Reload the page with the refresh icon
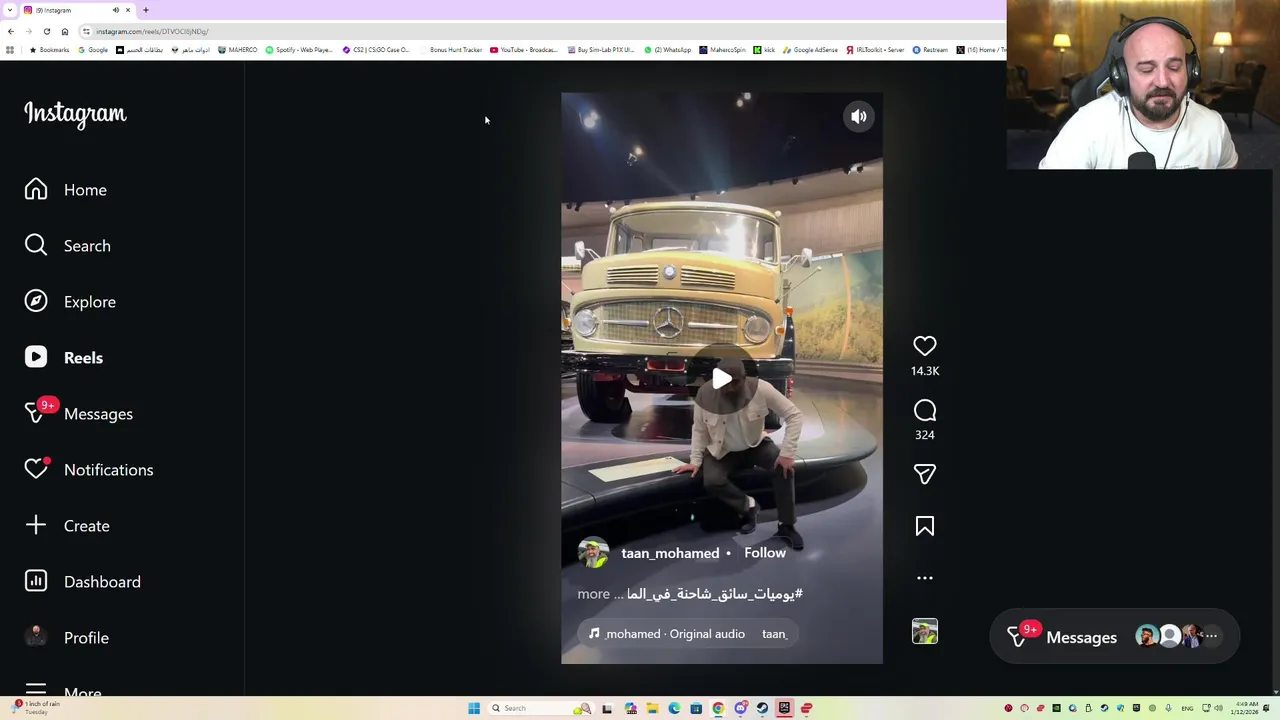This screenshot has width=1280, height=720. tap(47, 31)
